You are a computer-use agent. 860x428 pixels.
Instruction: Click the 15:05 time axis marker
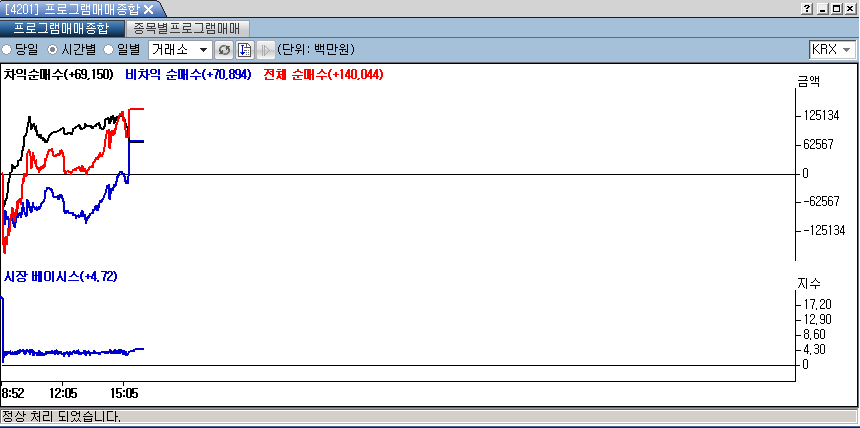[124, 394]
